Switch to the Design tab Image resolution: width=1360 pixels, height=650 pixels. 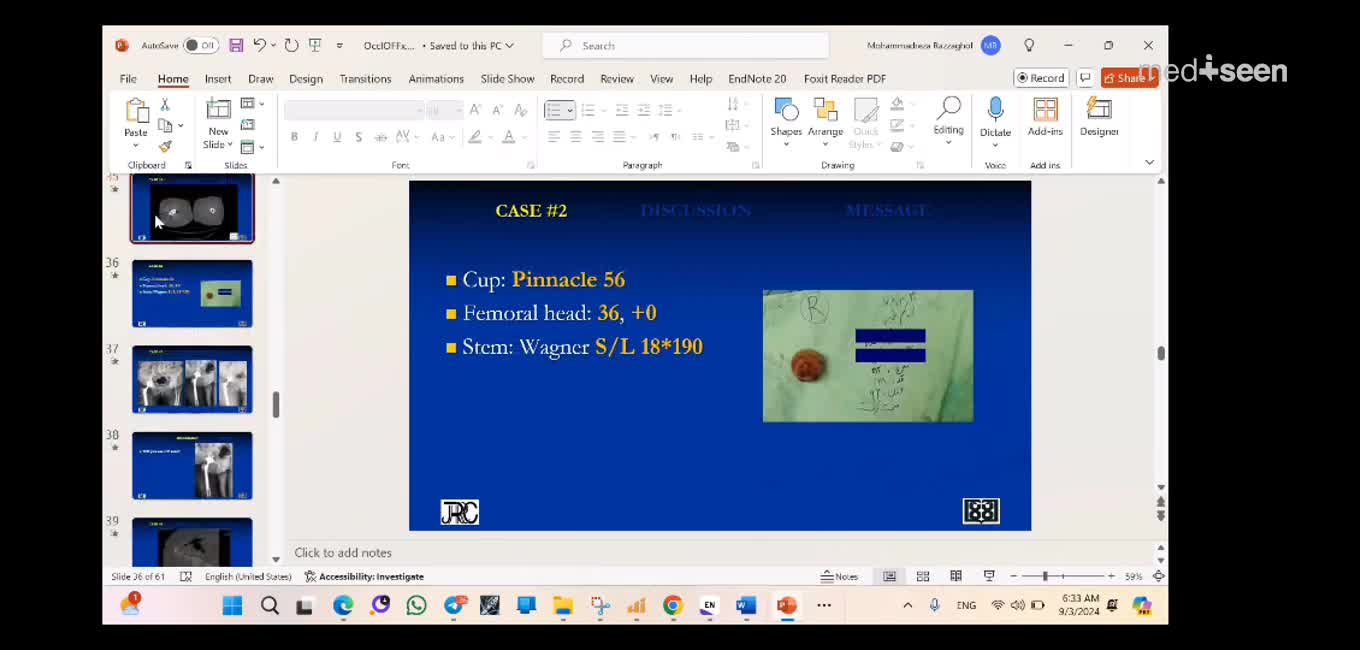306,78
